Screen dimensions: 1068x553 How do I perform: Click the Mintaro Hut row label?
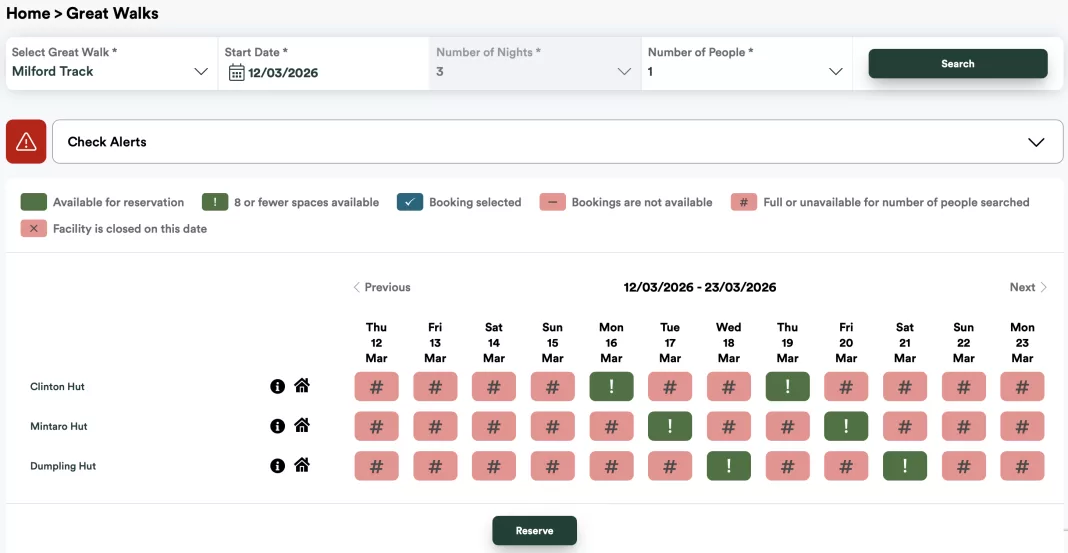[x=59, y=426]
